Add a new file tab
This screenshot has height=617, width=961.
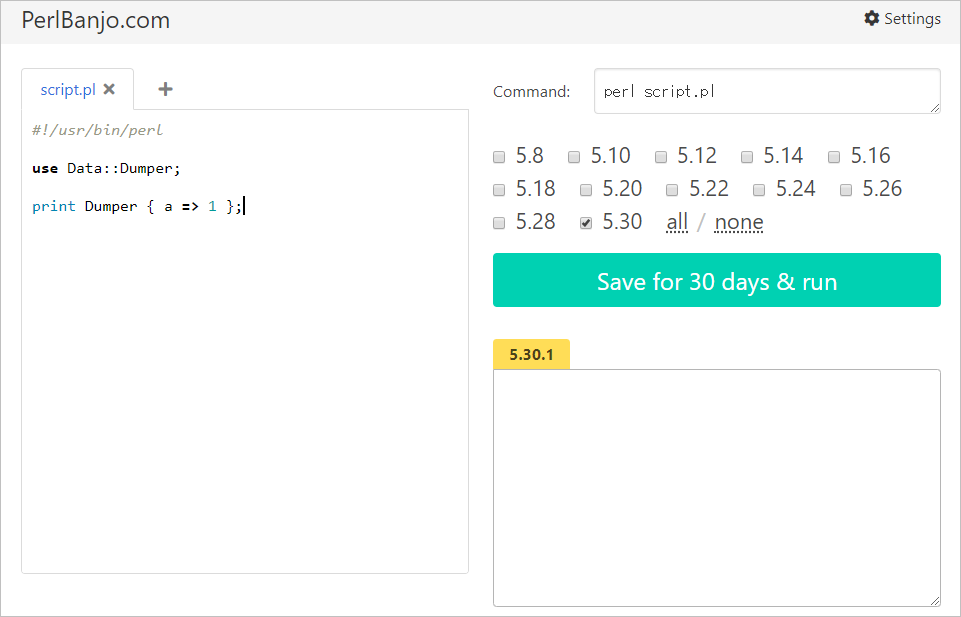tap(166, 89)
